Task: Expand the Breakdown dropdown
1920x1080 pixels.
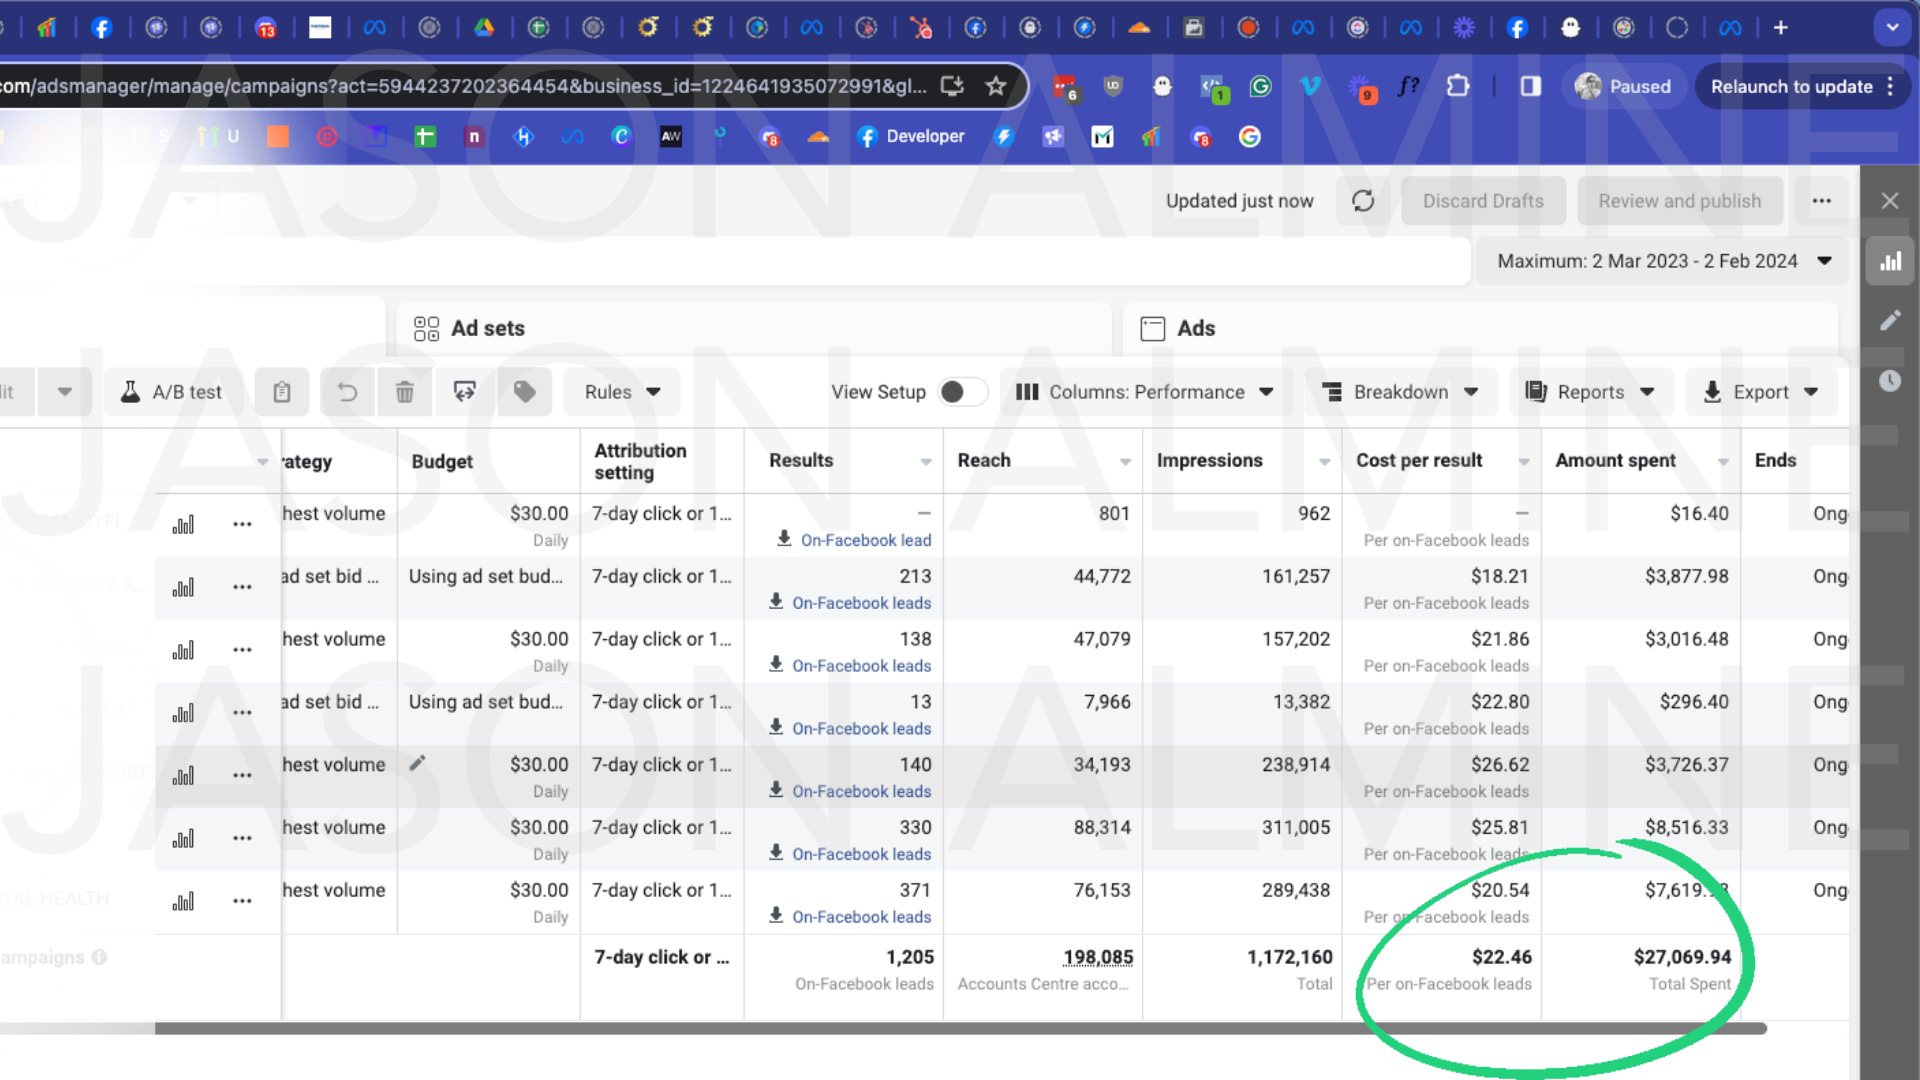Action: (1400, 392)
